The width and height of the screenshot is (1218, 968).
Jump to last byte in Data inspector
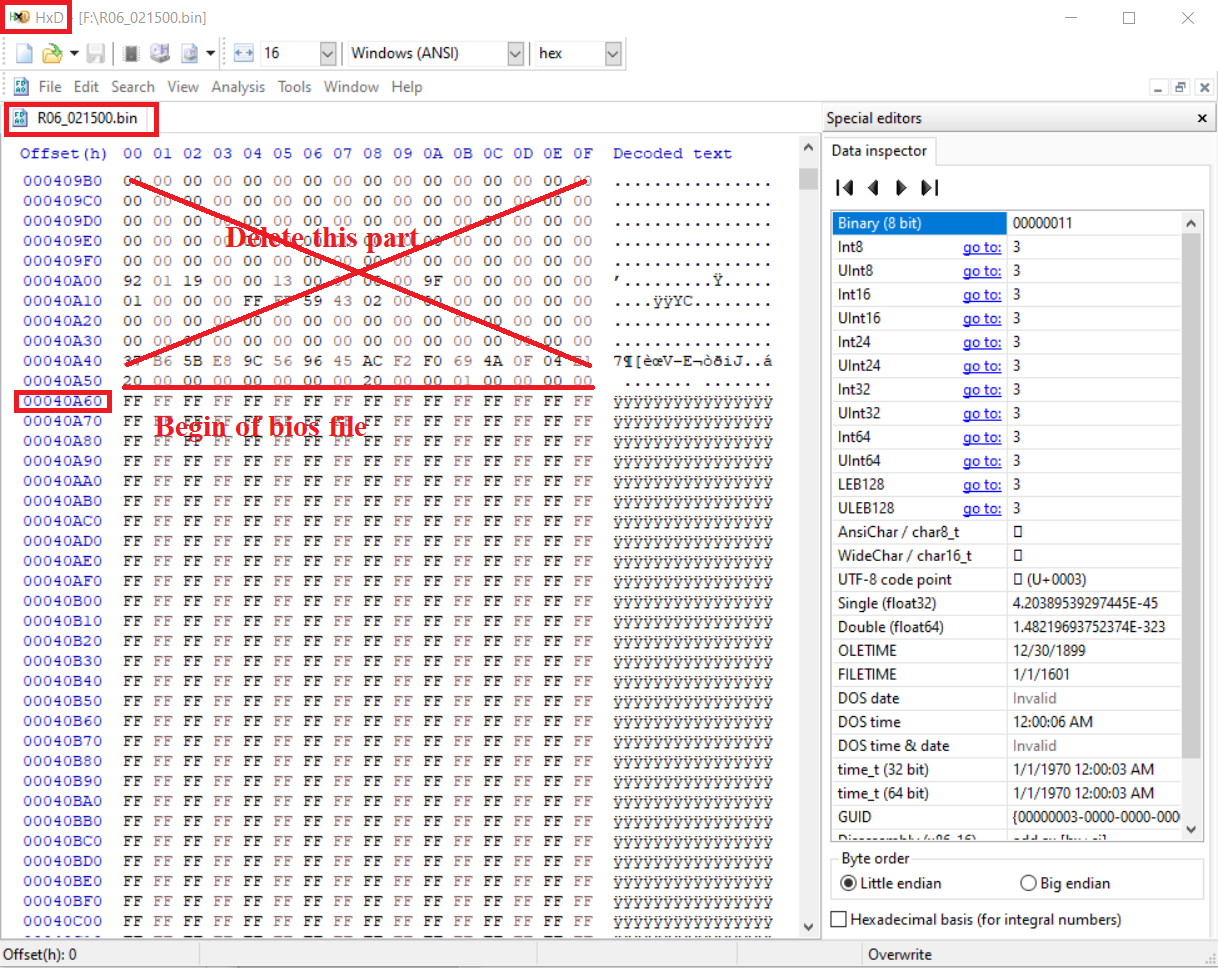tap(929, 187)
